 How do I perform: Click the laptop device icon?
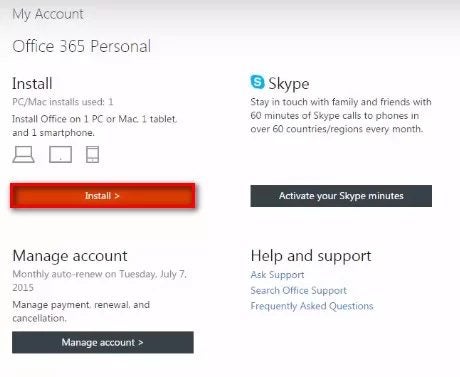click(x=23, y=154)
